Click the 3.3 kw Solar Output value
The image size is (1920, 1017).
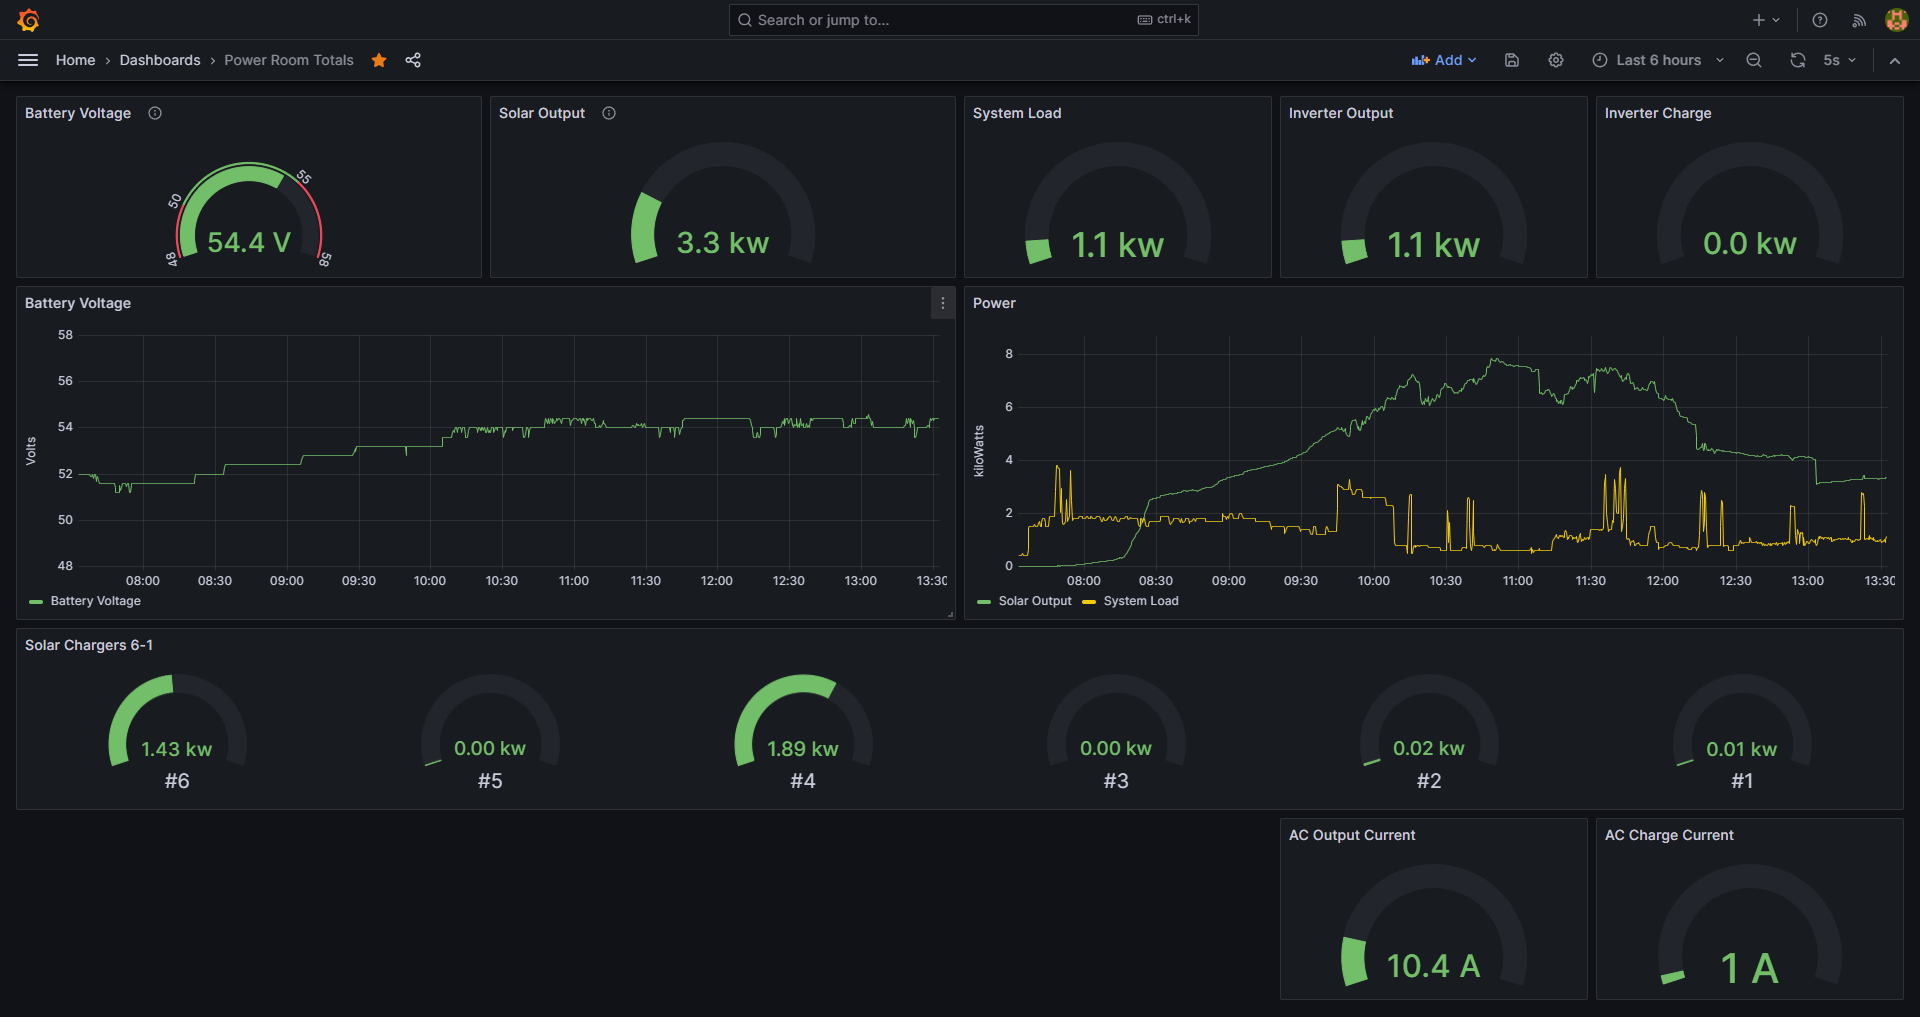coord(723,243)
